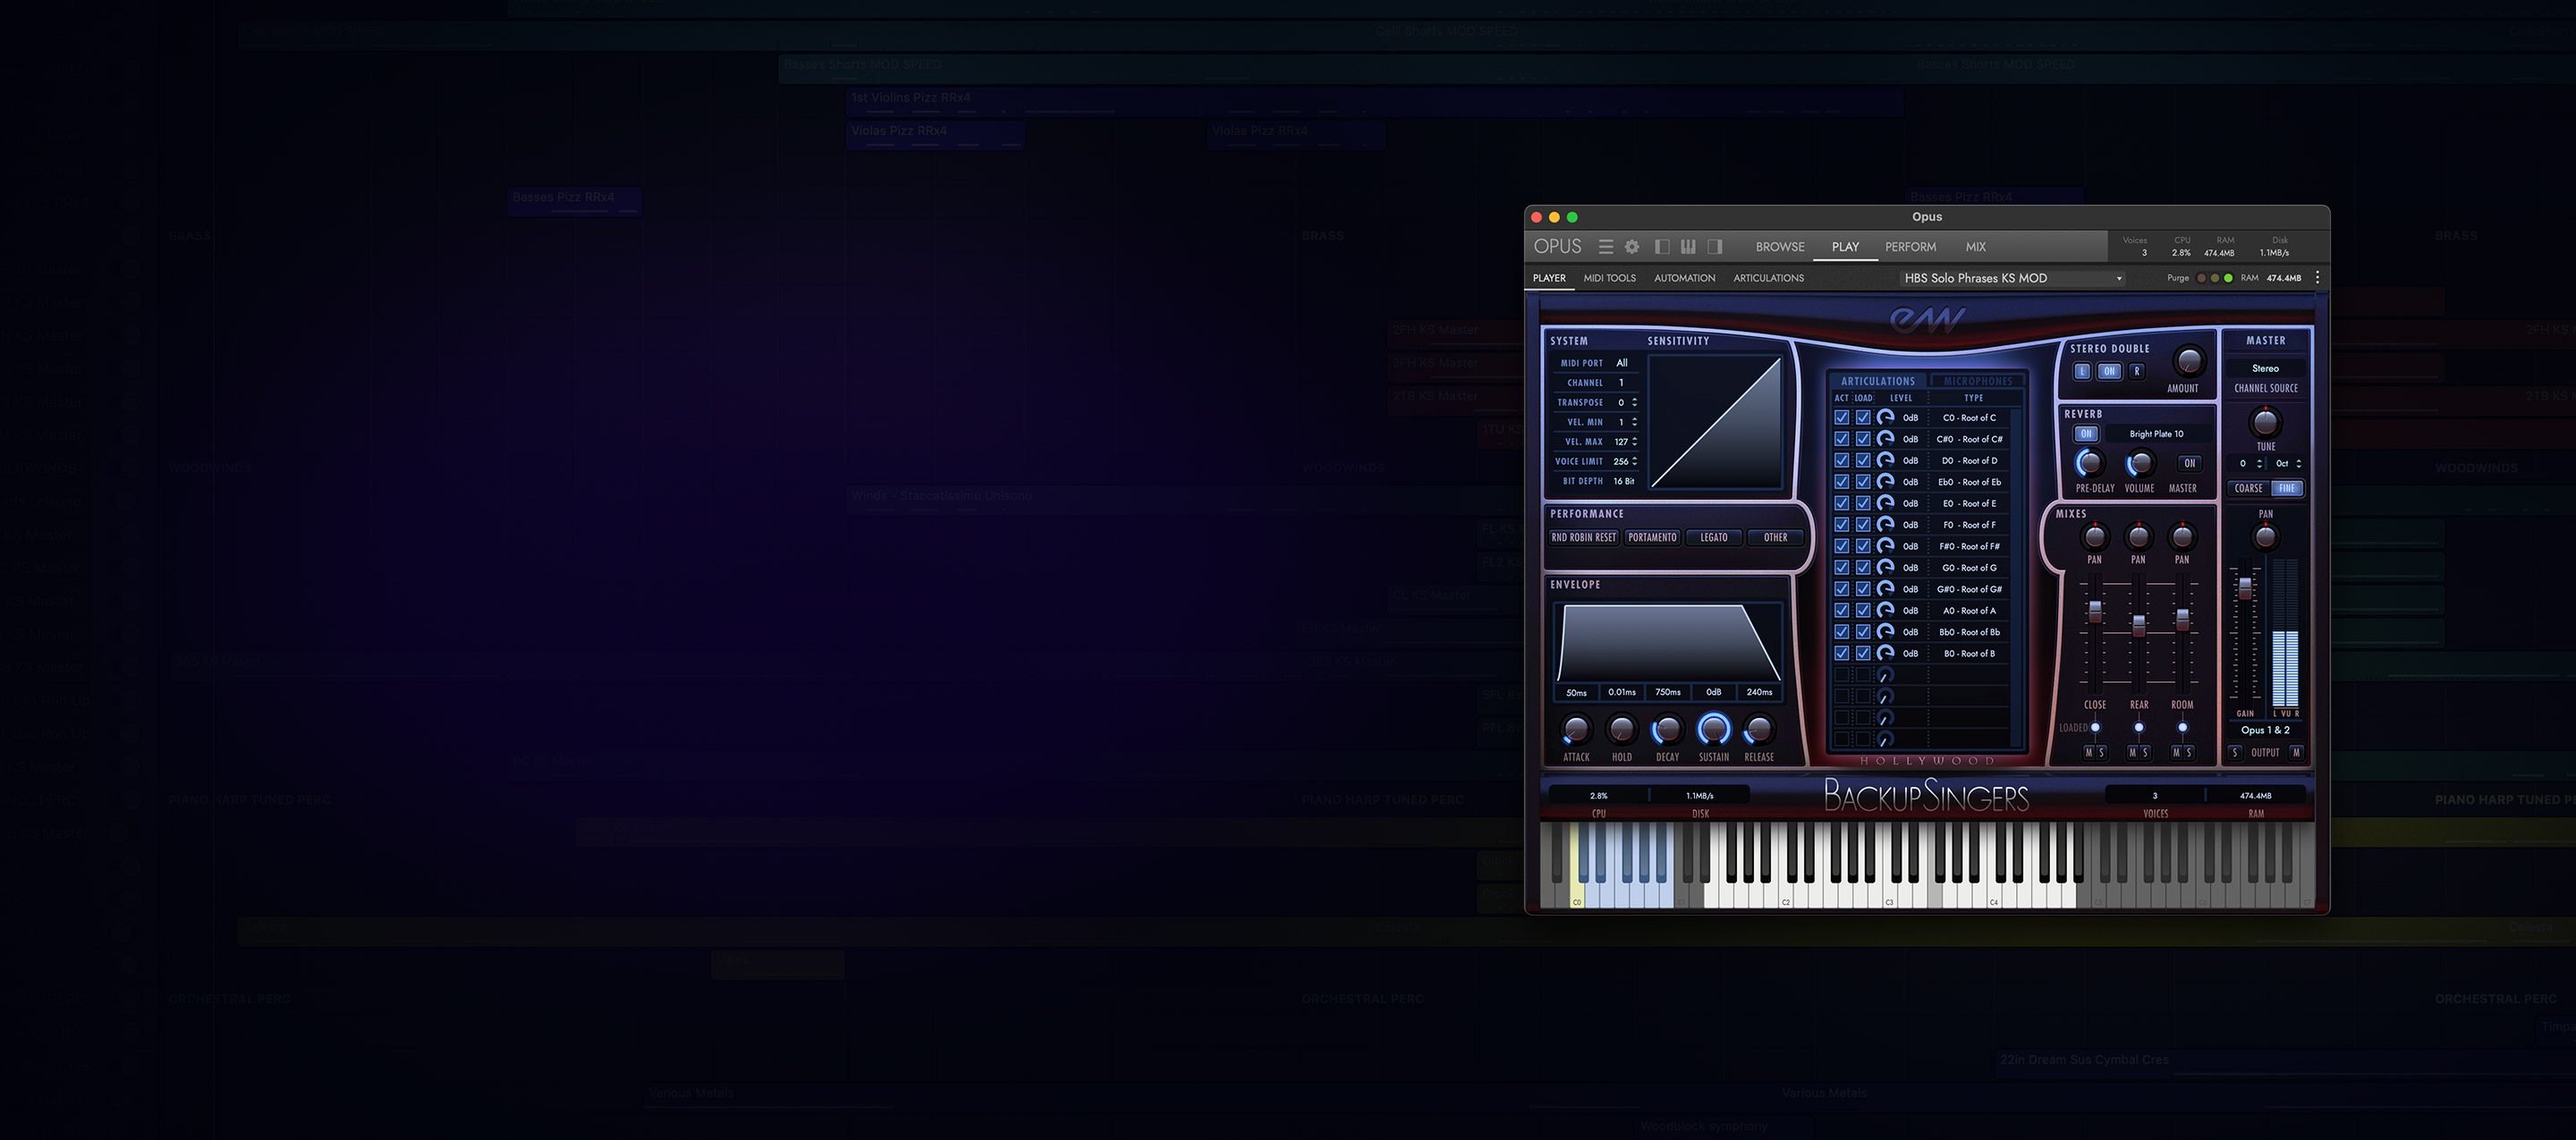Image resolution: width=2576 pixels, height=1140 pixels.
Task: Uncheck Load box for B0 Root of B
Action: click(x=1863, y=653)
